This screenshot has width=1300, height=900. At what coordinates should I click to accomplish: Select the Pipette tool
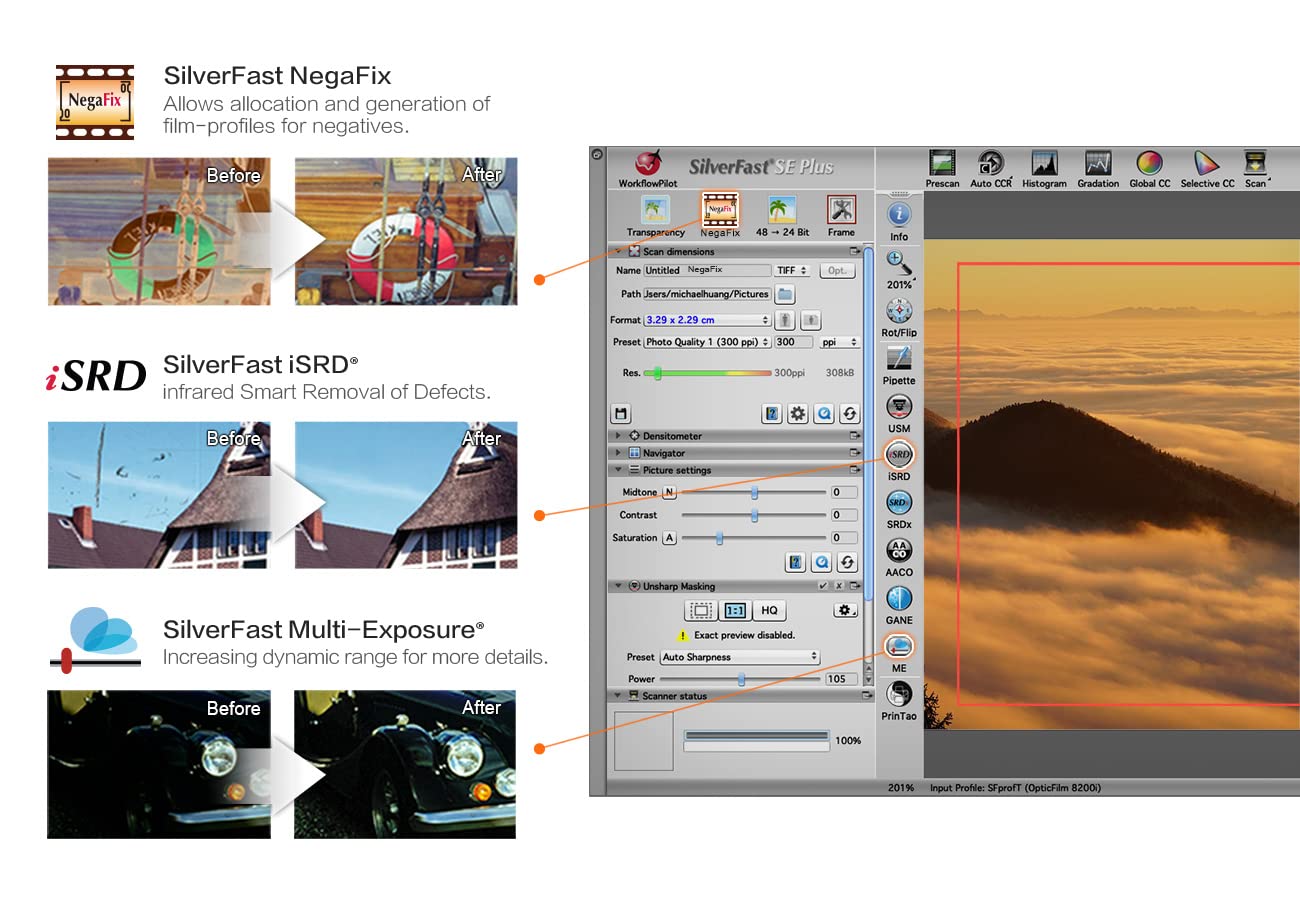[899, 359]
